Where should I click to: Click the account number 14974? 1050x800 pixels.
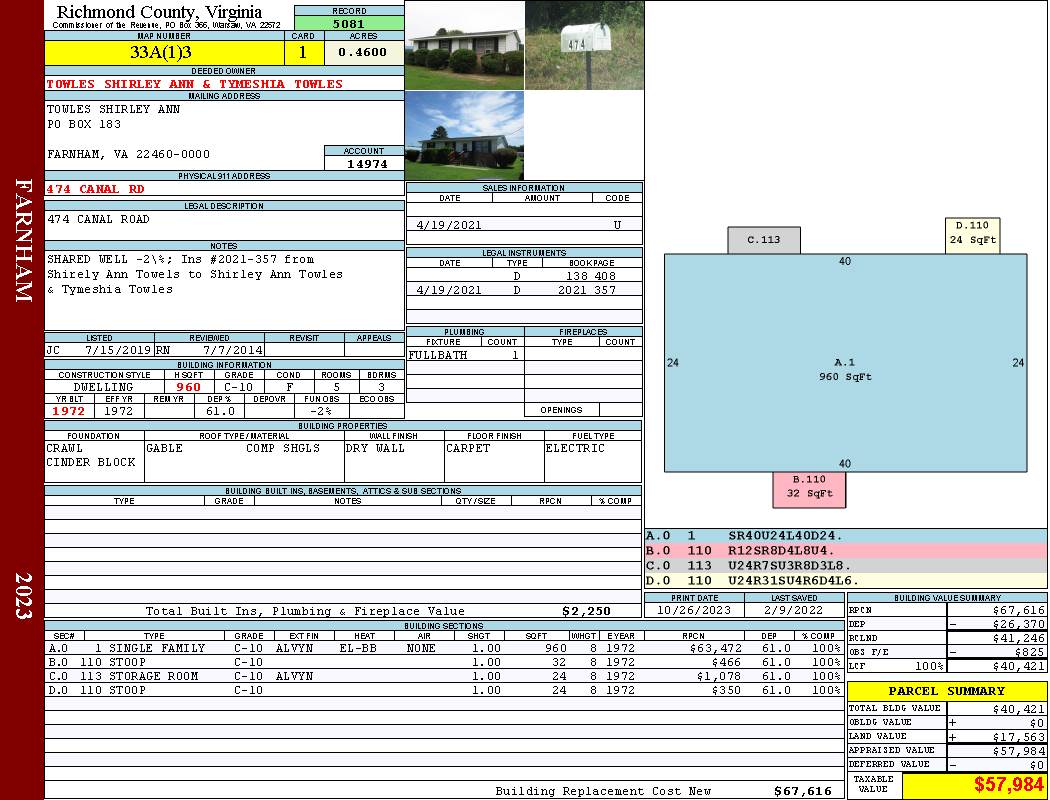[x=365, y=163]
